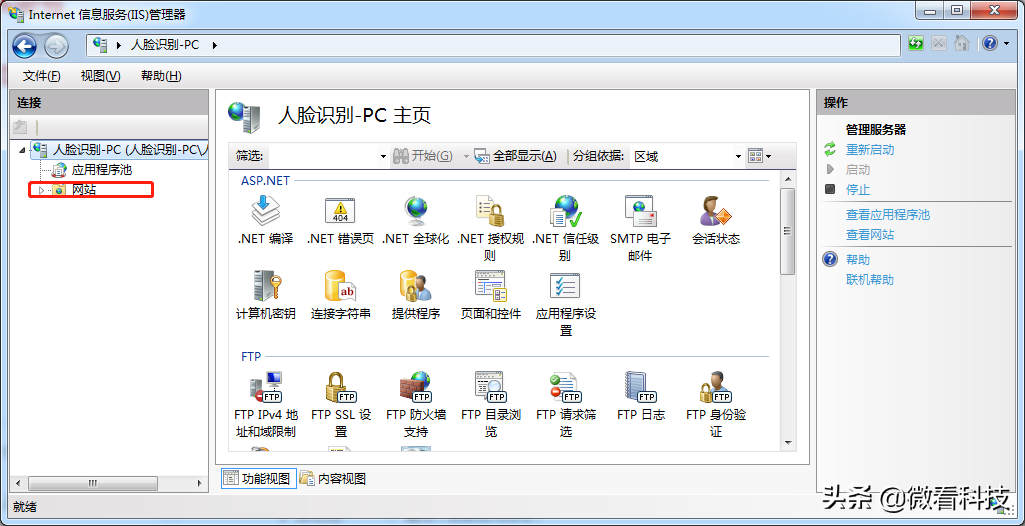Open the FTP 目录浏览 feature
The image size is (1025, 526).
(490, 404)
